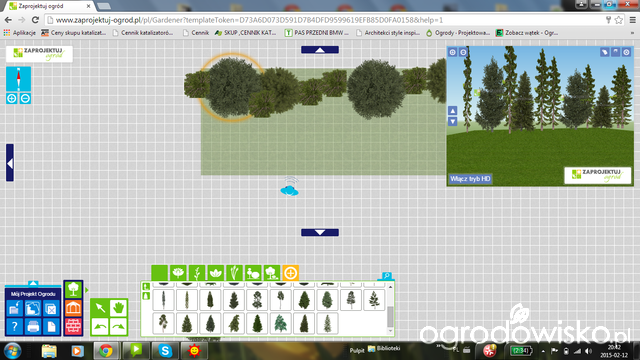640x360 pixels.
Task: Select the arrow pointer tool
Action: click(100, 308)
